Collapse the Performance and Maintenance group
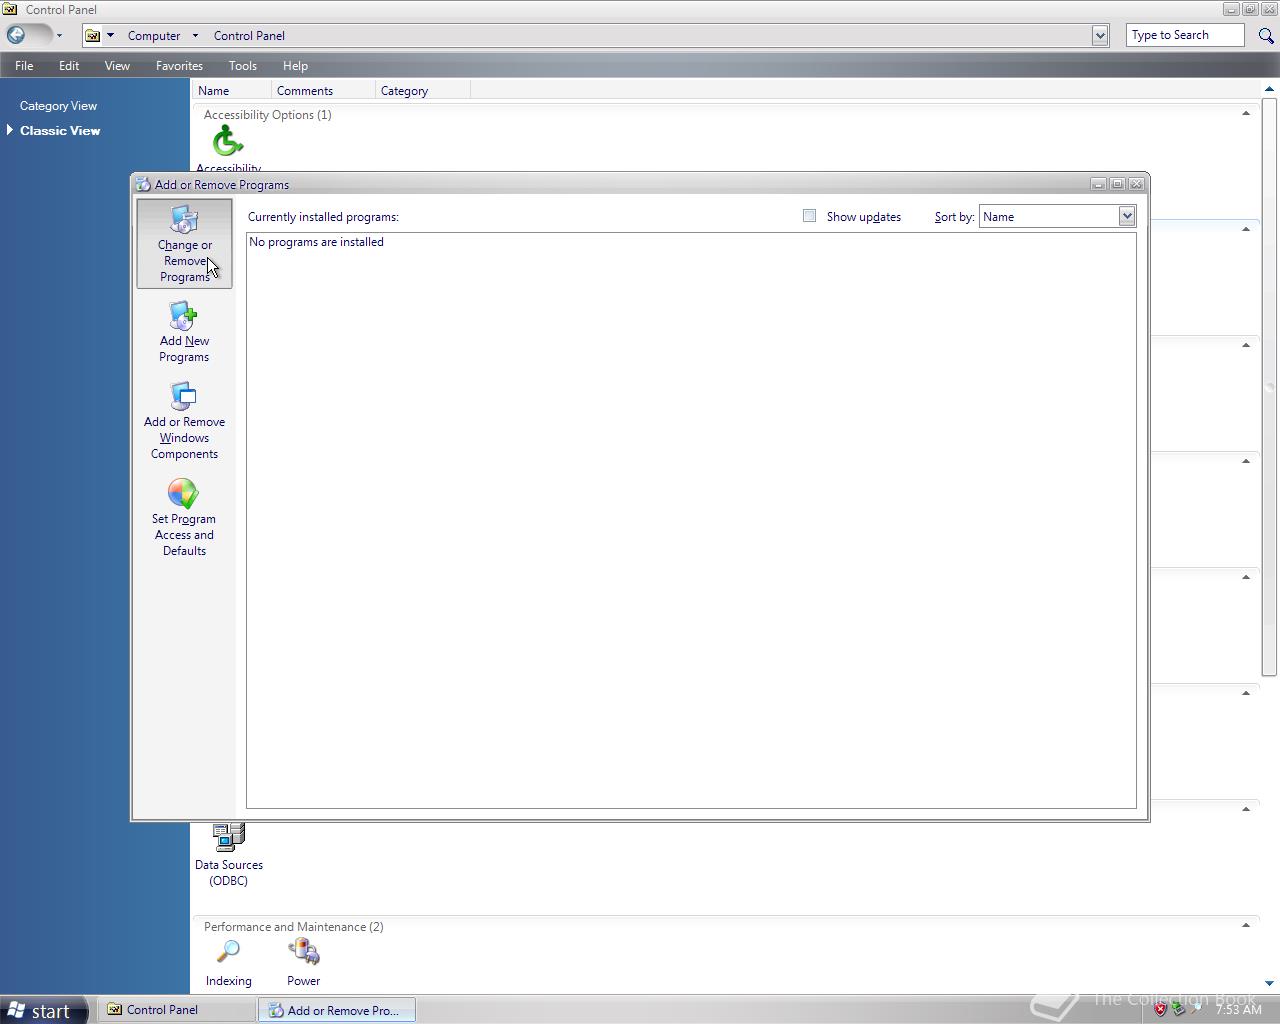 1246,926
